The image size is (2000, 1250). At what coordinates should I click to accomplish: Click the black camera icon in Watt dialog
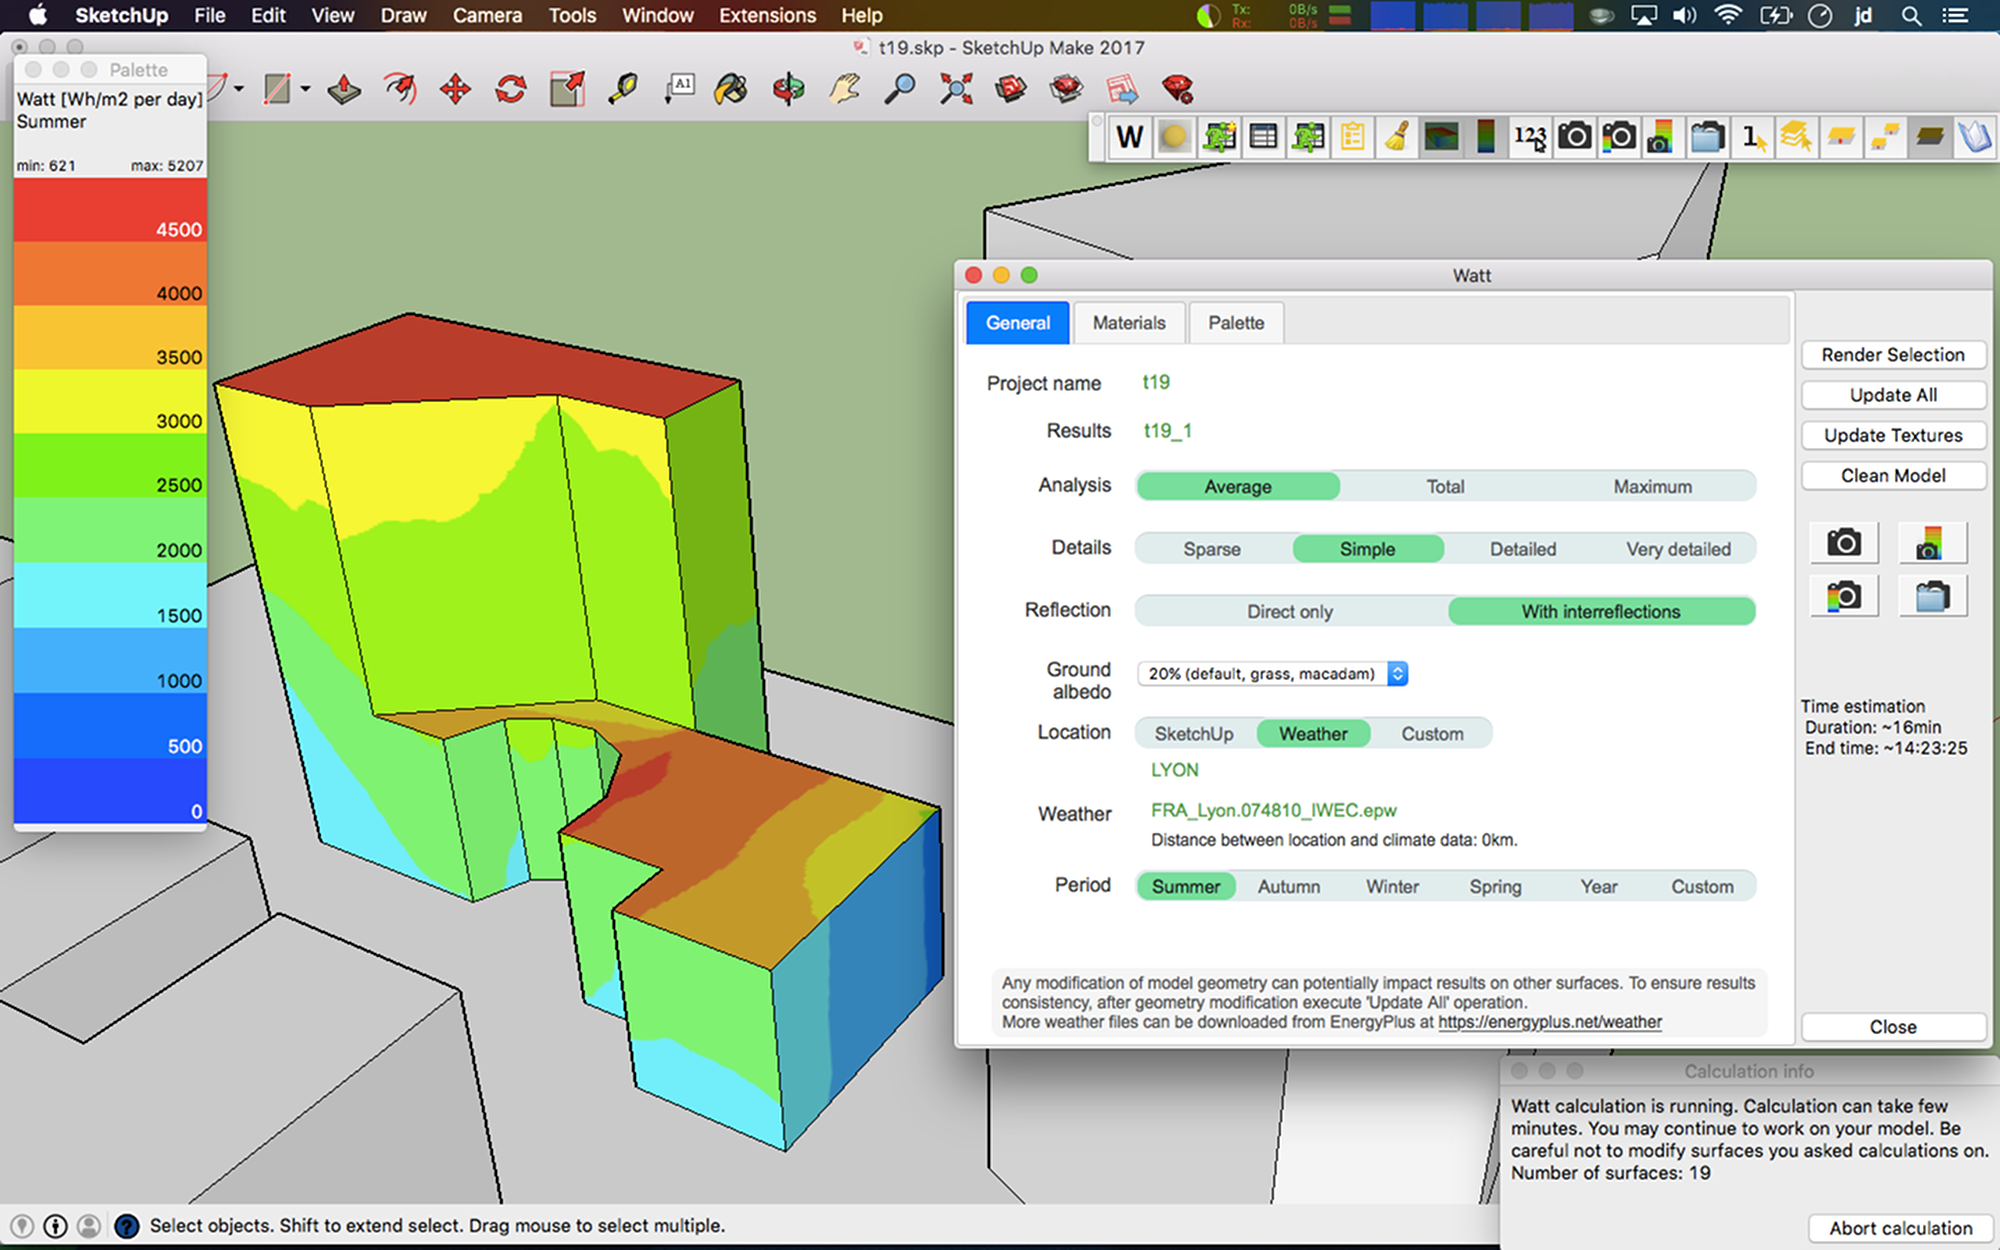coord(1844,543)
